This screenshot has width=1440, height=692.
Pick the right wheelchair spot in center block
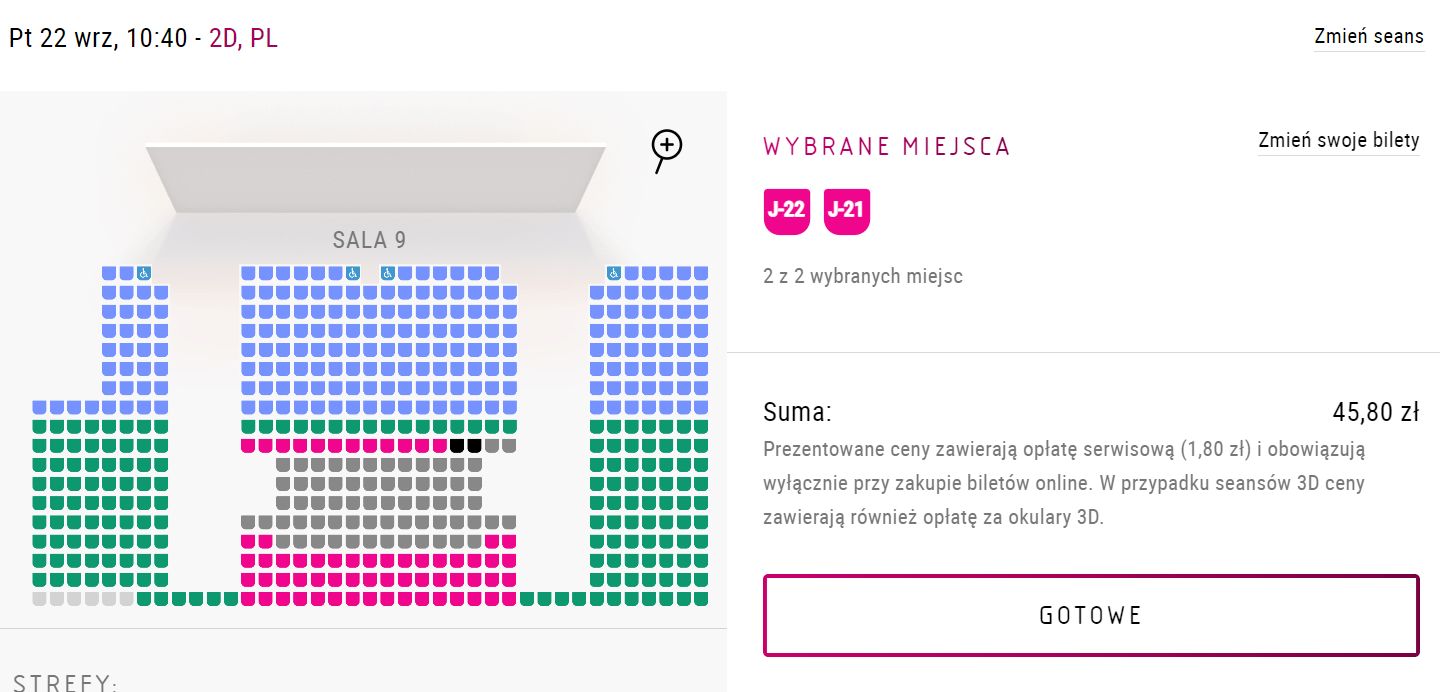click(387, 273)
